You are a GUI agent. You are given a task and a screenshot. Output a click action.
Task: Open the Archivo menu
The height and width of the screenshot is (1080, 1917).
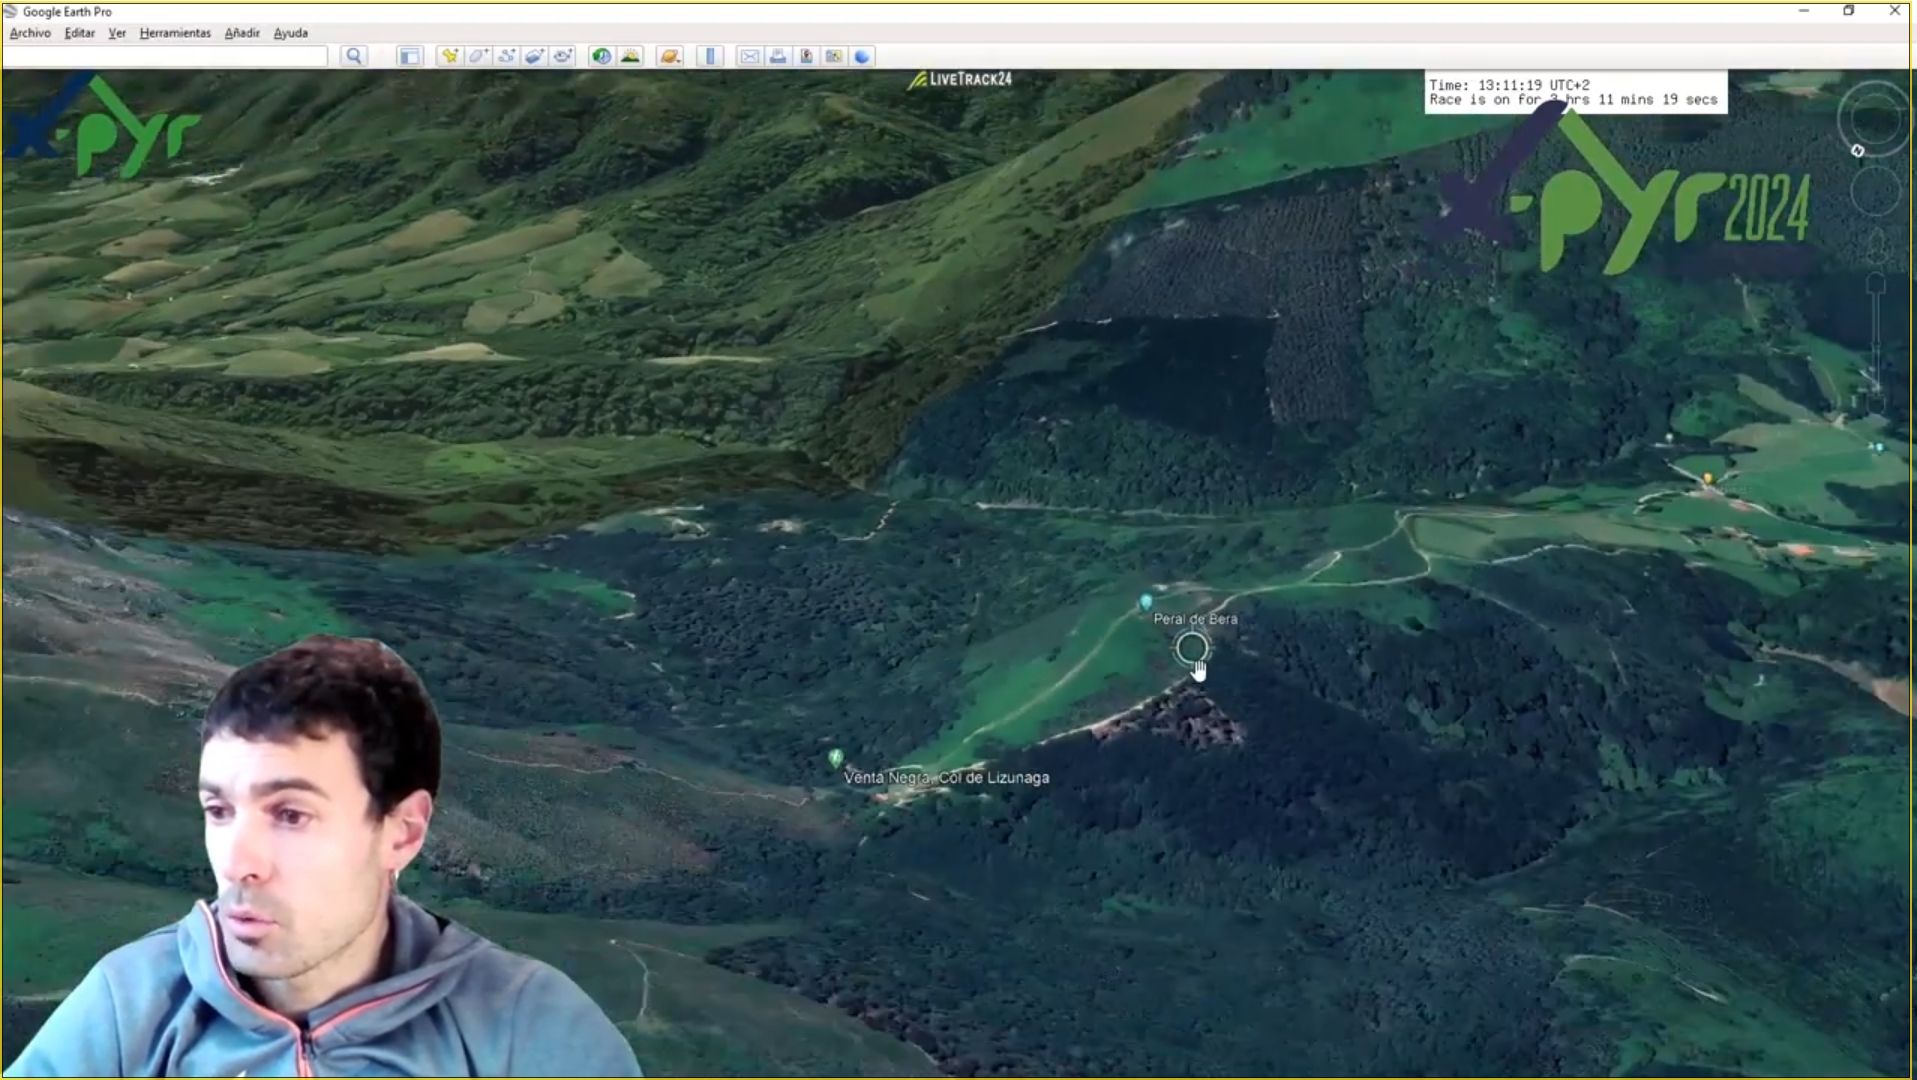click(30, 33)
